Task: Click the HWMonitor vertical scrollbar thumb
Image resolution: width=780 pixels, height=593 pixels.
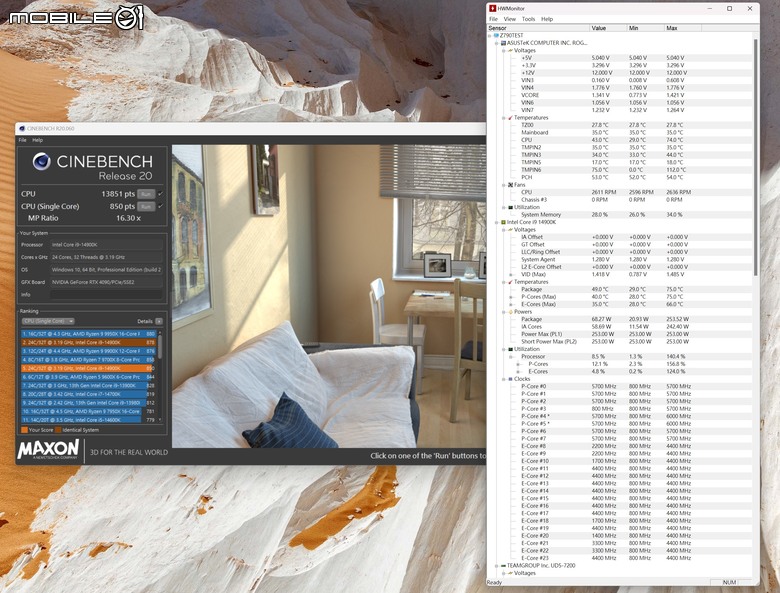Action: 755,157
